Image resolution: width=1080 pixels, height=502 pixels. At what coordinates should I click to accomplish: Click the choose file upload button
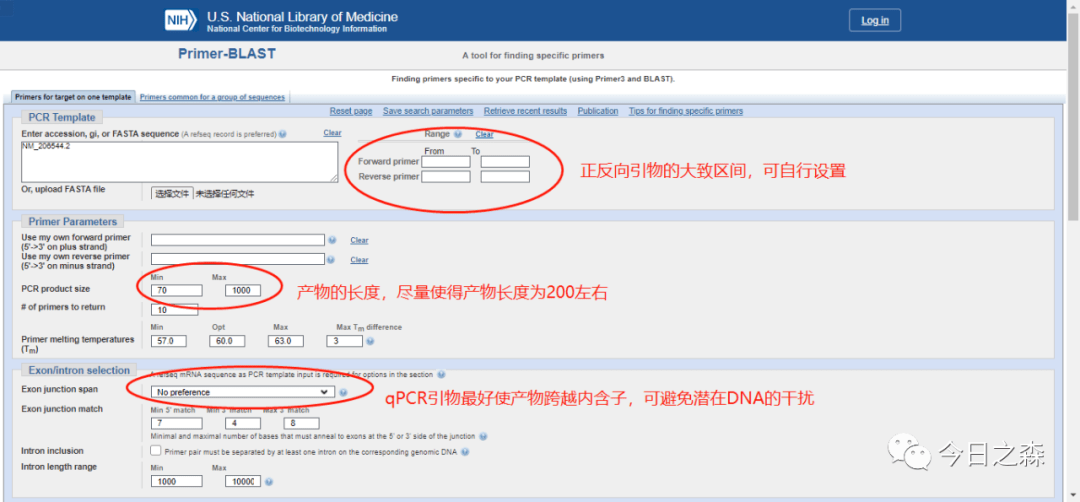point(172,193)
